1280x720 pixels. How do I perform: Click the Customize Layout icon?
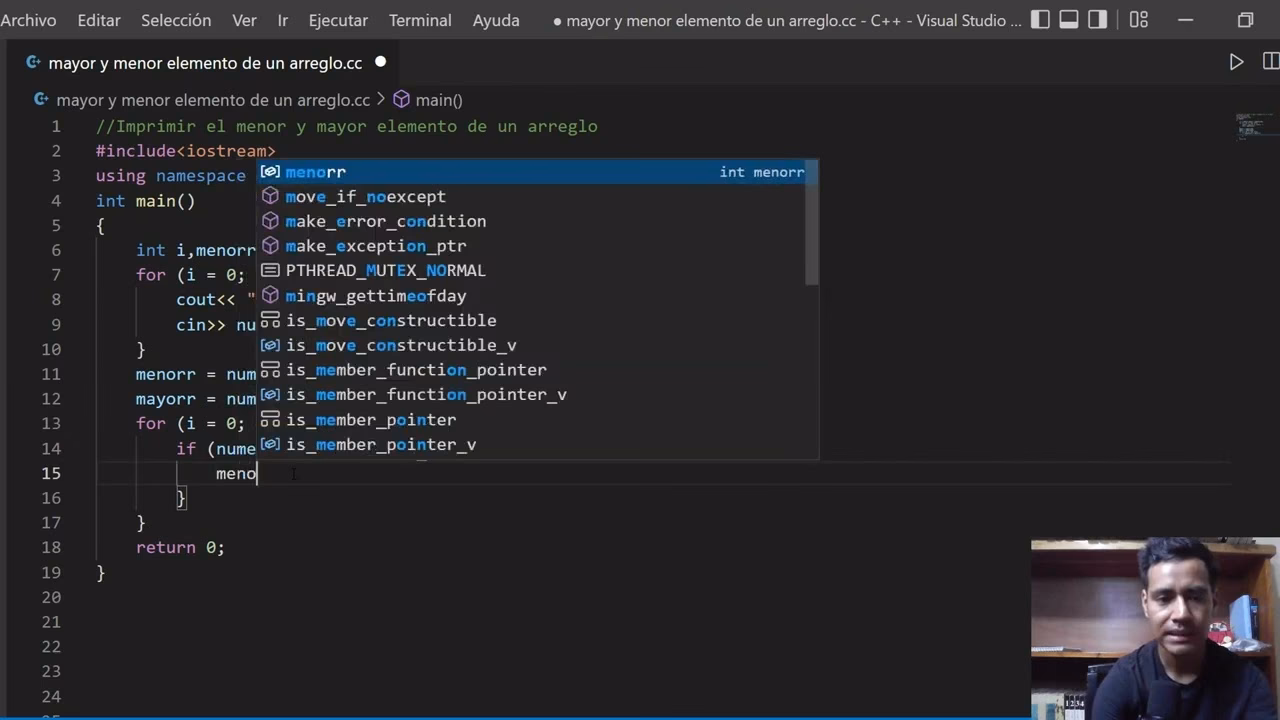pyautogui.click(x=1138, y=20)
